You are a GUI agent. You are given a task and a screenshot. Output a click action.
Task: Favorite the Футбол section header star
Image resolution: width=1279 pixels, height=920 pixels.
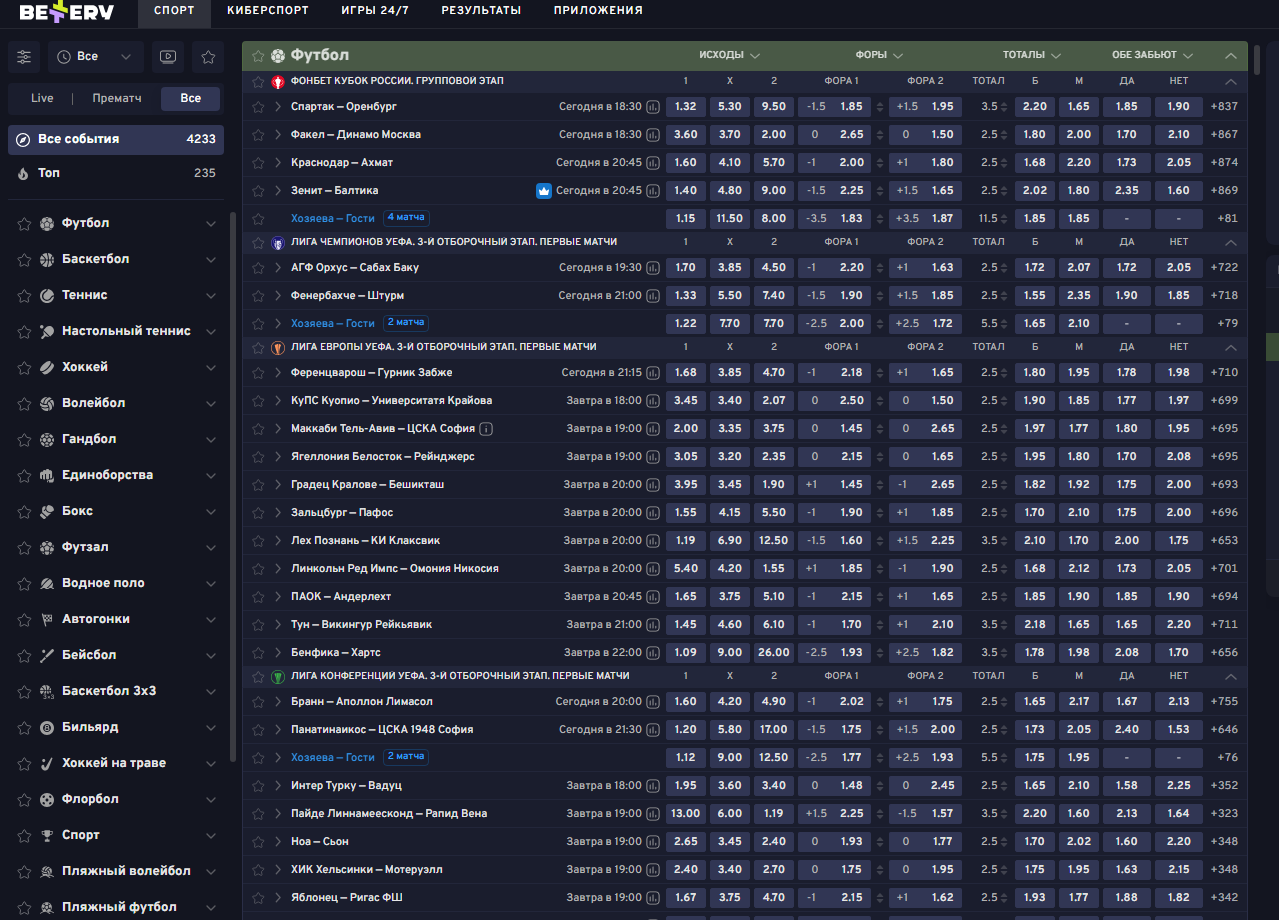tap(258, 56)
